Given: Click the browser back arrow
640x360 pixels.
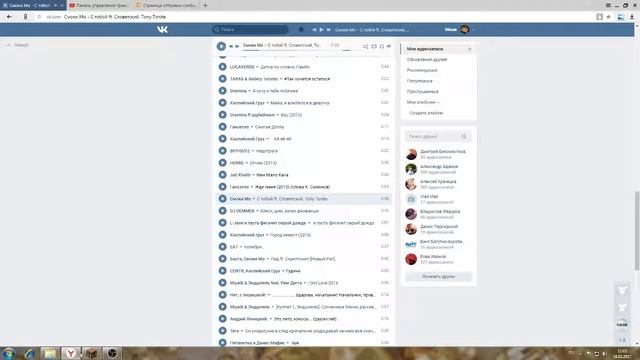Looking at the screenshot, I should (9, 17).
